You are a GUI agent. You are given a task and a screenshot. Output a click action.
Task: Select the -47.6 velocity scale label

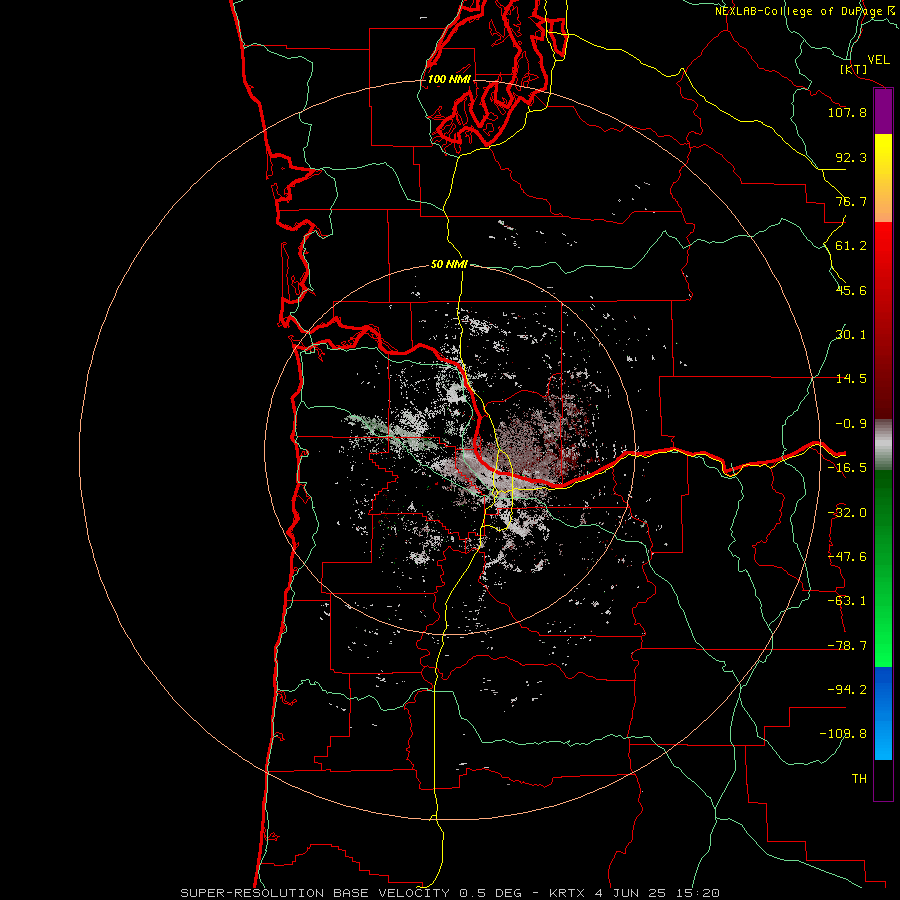847,557
